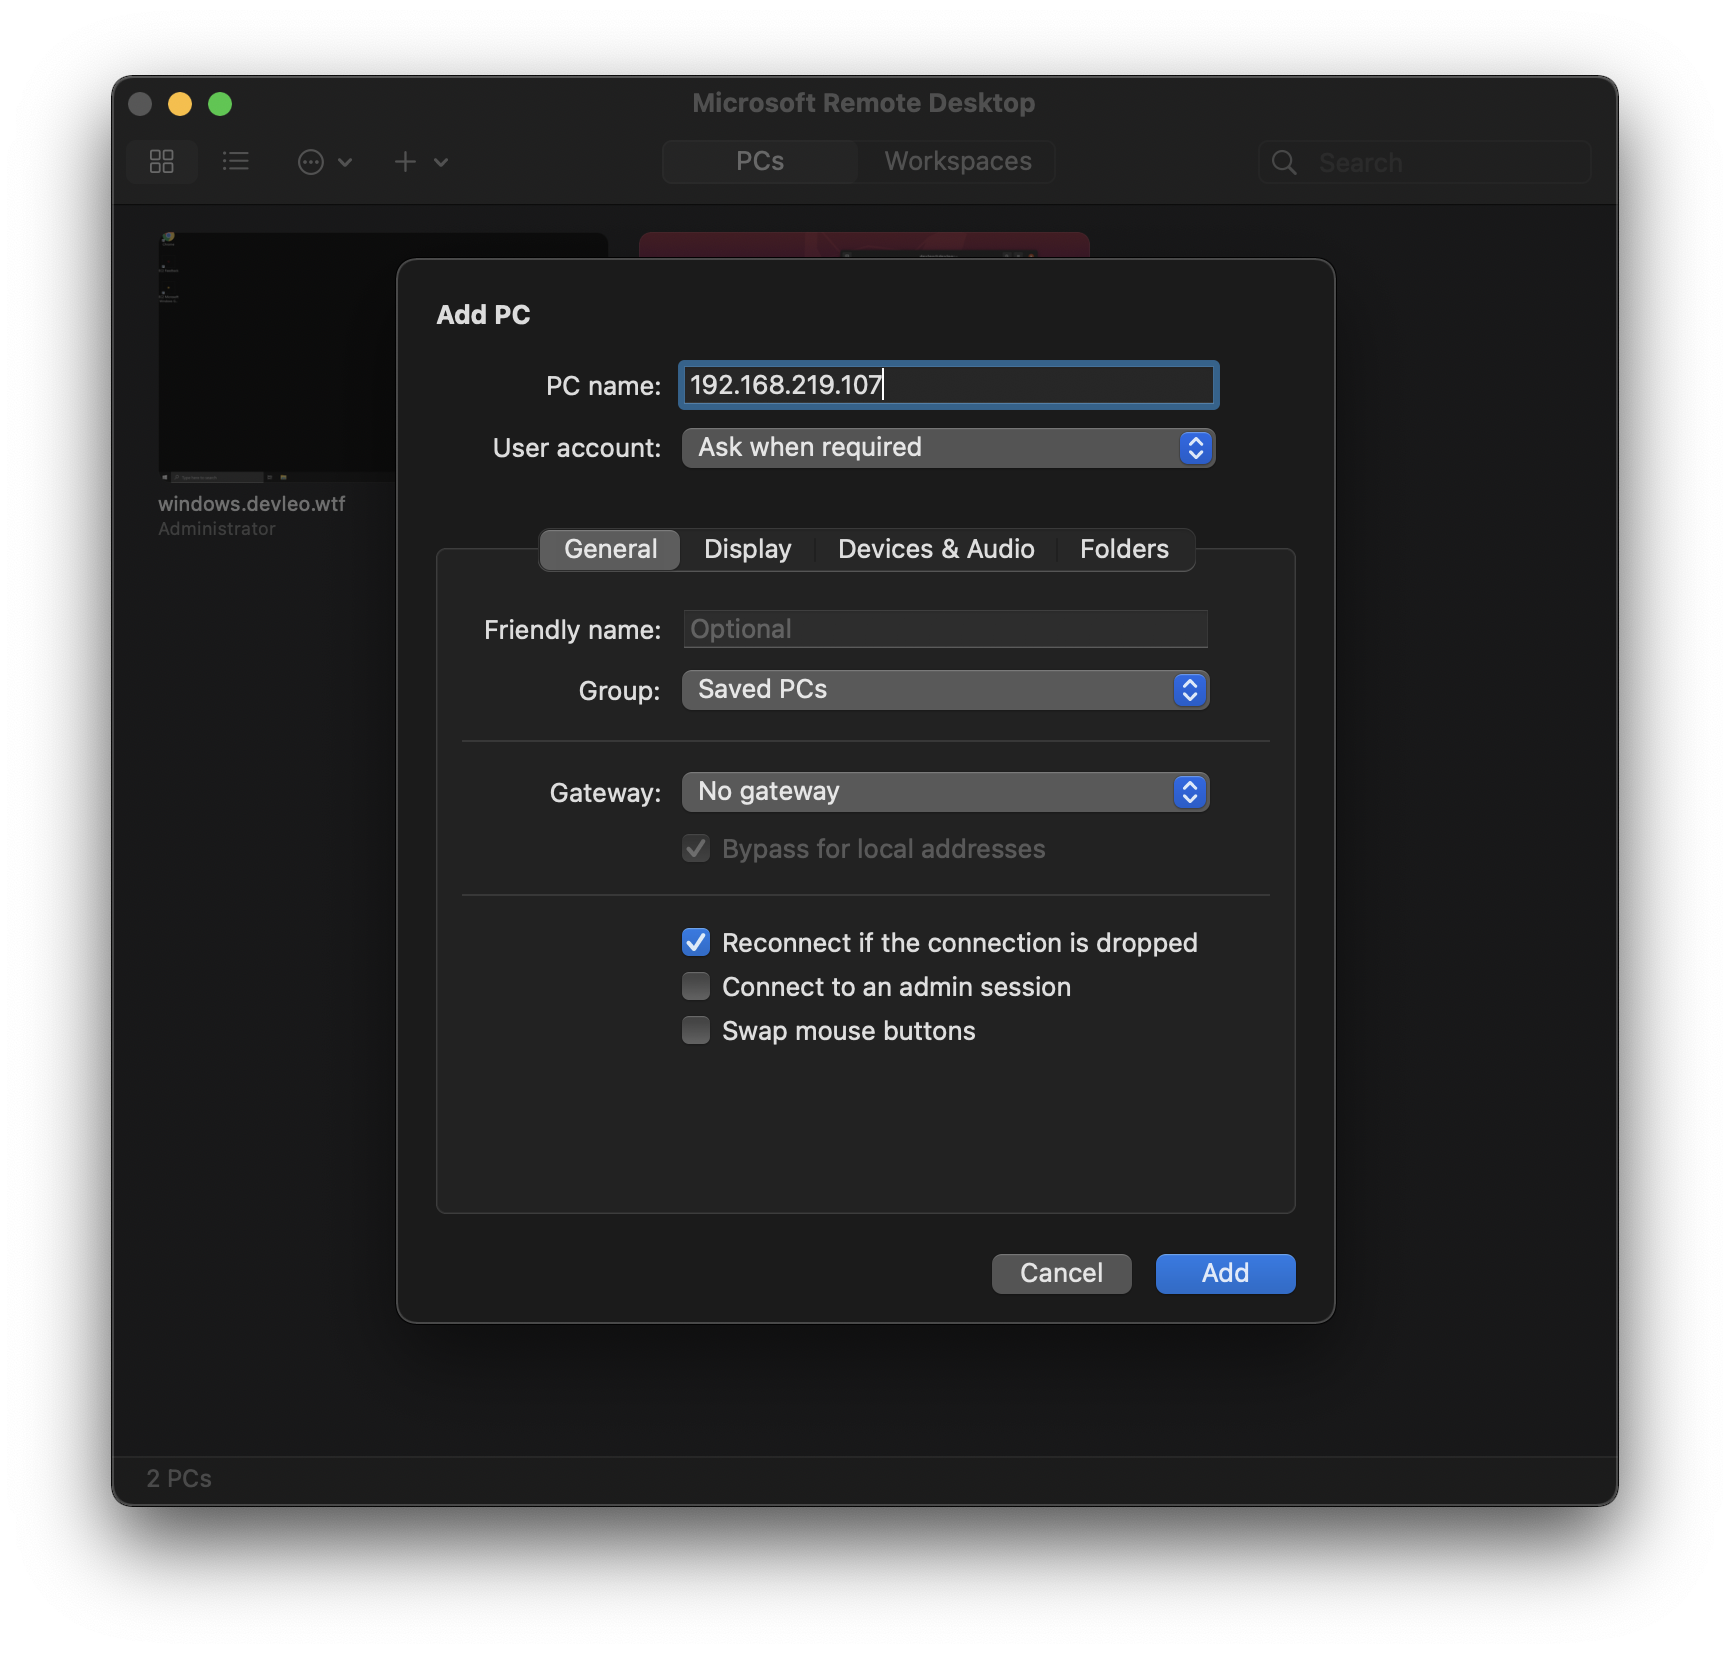The image size is (1730, 1654).
Task: Switch to grid view icon in toolbar
Action: tap(162, 162)
